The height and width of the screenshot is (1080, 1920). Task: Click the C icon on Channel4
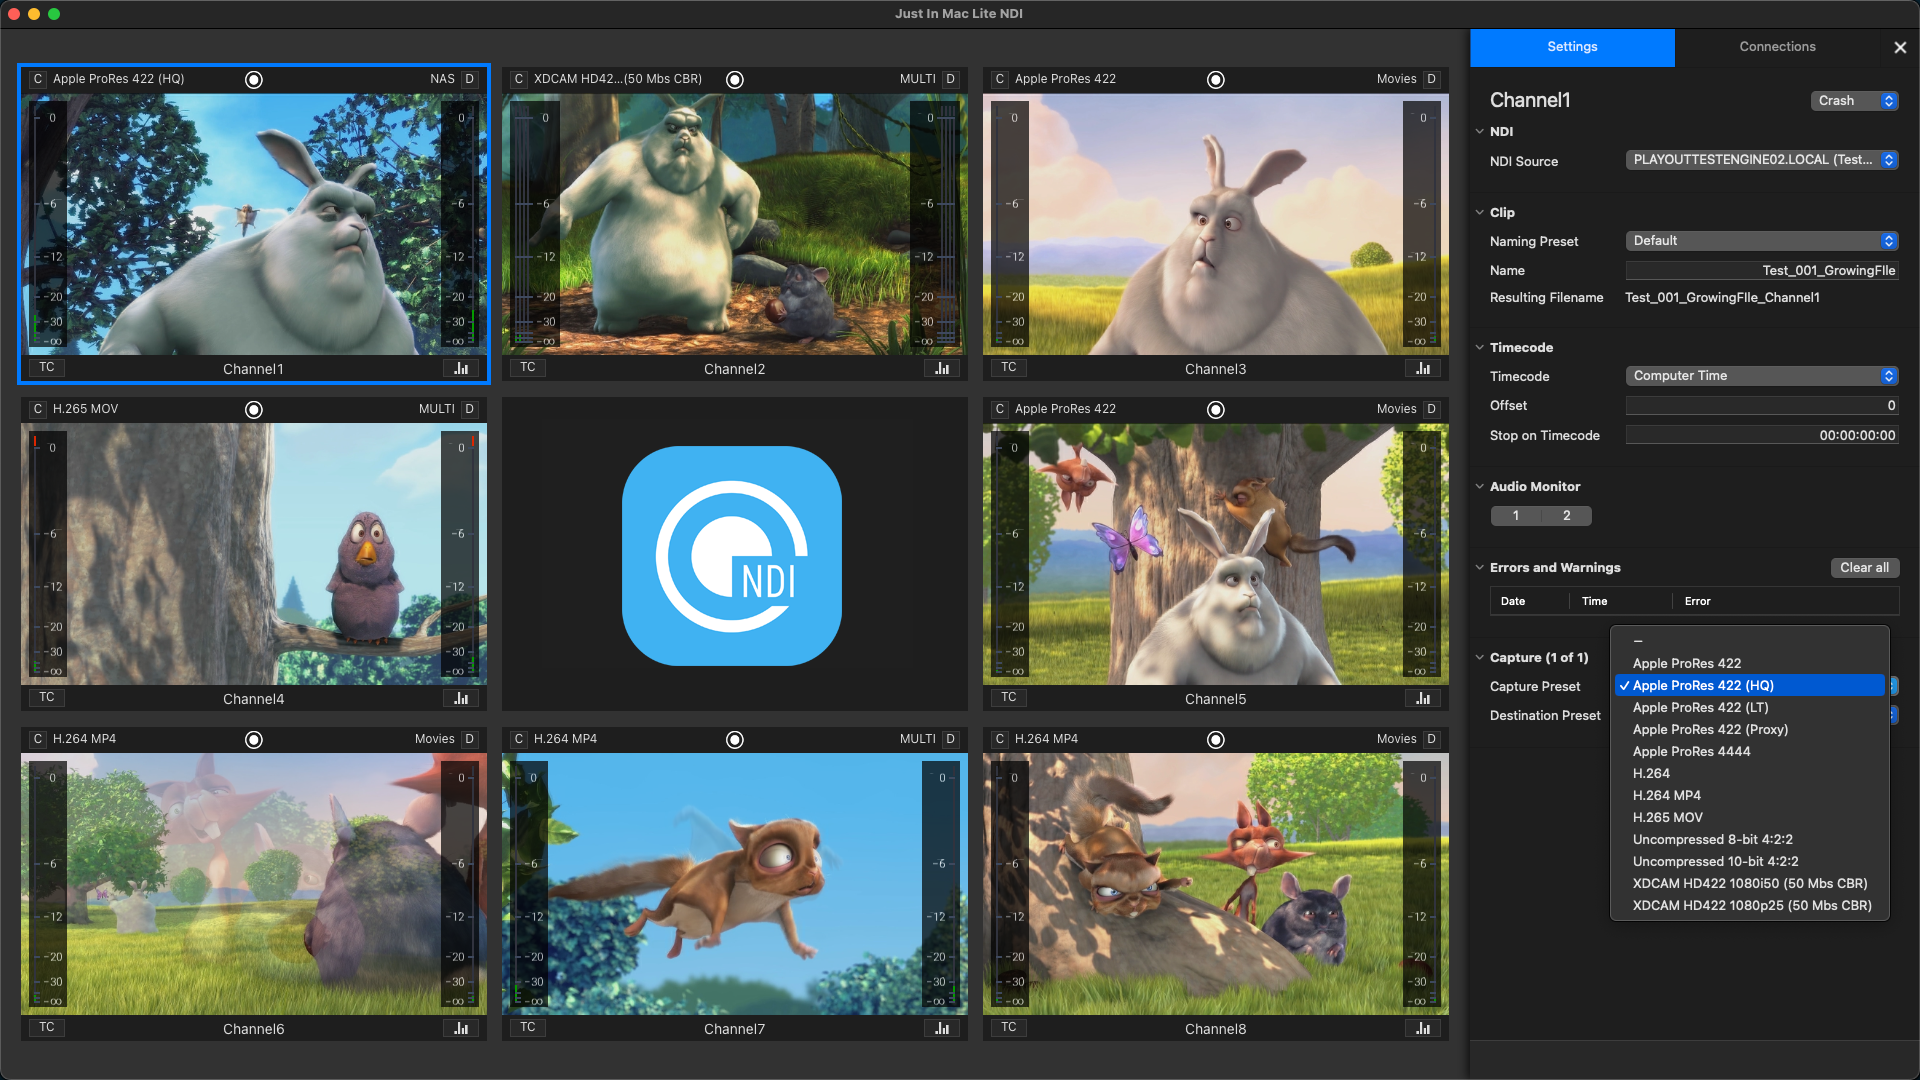pos(38,409)
